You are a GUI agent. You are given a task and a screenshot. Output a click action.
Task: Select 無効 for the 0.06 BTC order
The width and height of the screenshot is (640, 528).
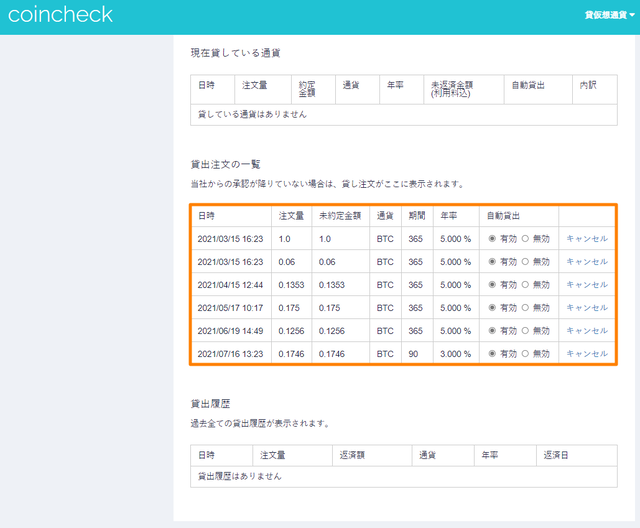[x=525, y=262]
